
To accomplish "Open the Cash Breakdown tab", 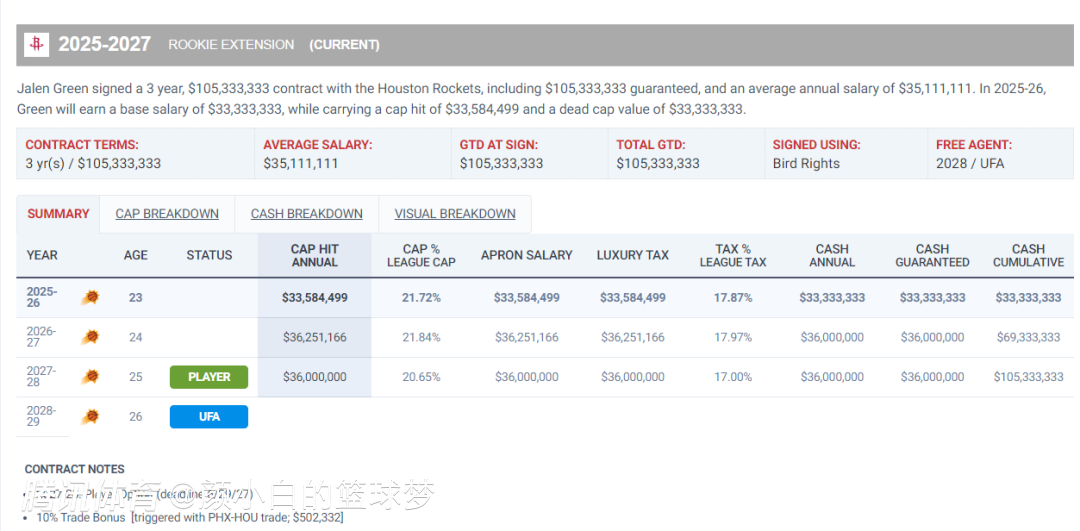I will (306, 214).
